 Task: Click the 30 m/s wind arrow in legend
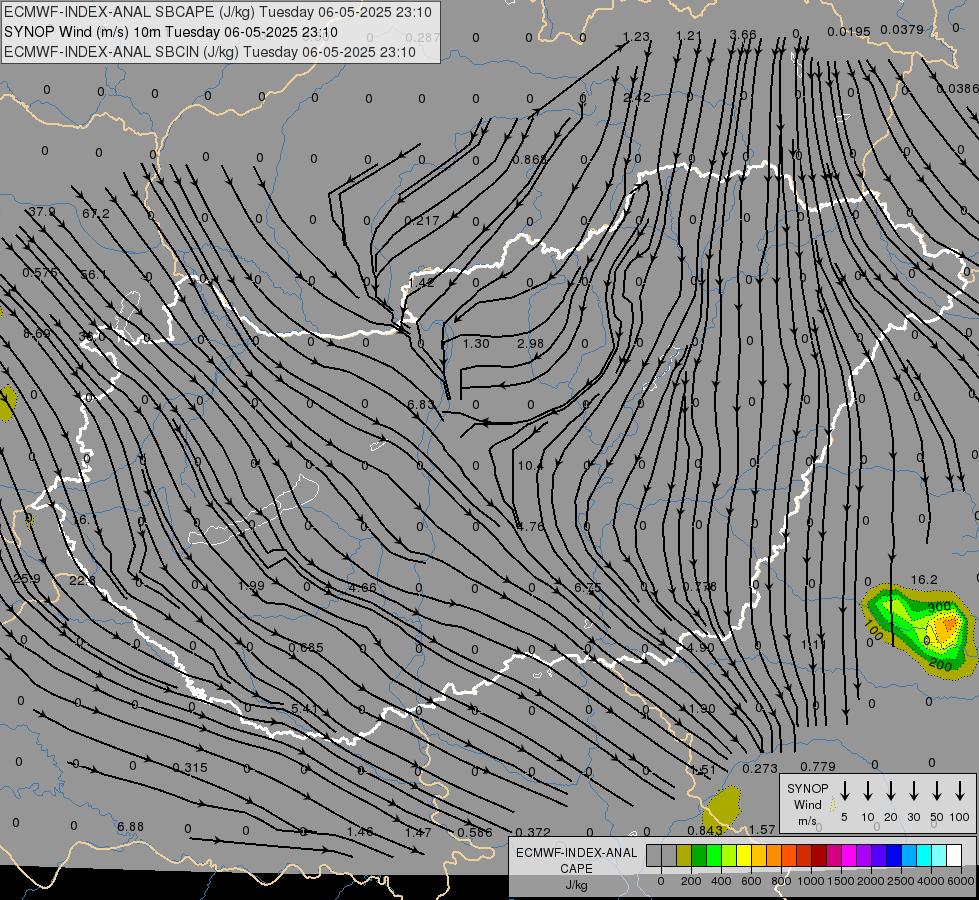tap(913, 791)
